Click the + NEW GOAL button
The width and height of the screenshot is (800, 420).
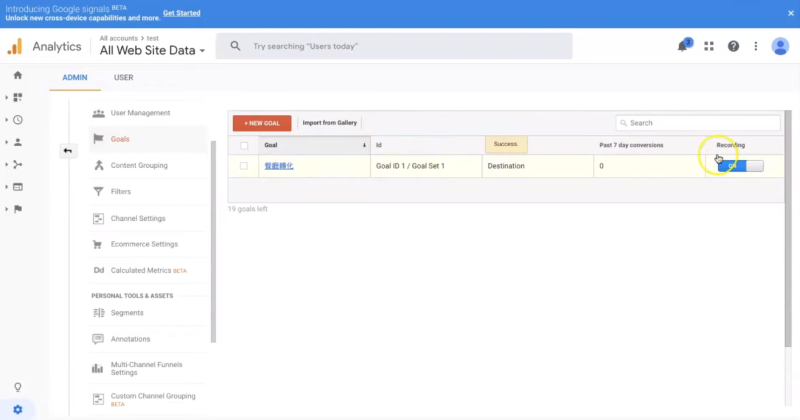[262, 123]
